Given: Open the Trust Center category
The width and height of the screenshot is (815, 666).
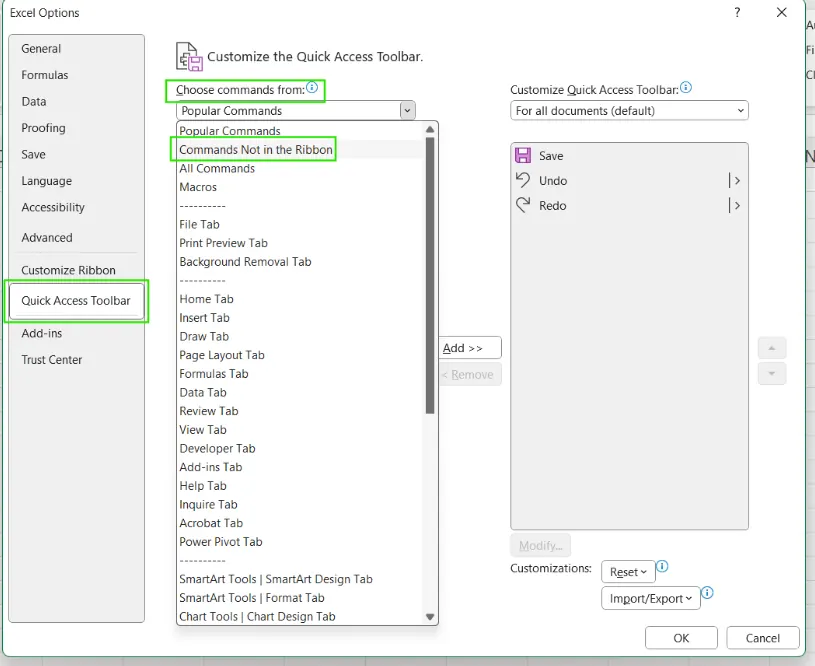Looking at the screenshot, I should click(x=52, y=359).
